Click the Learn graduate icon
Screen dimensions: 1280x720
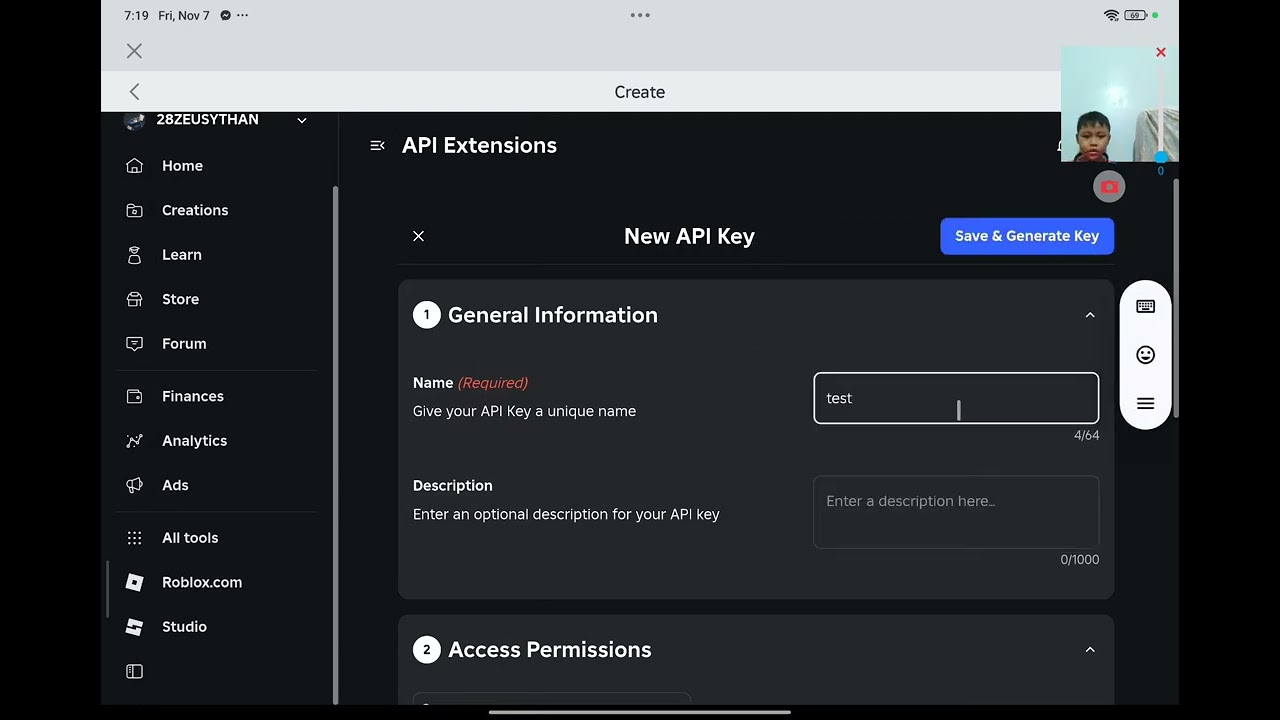(x=135, y=255)
